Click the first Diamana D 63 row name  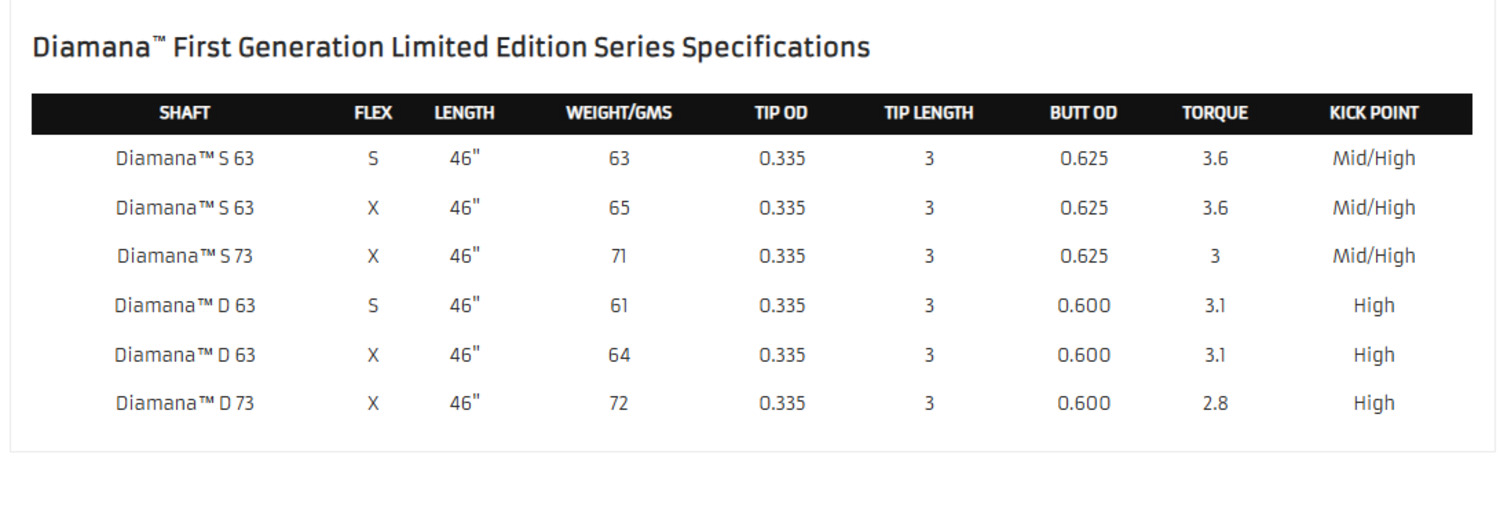[x=185, y=305]
